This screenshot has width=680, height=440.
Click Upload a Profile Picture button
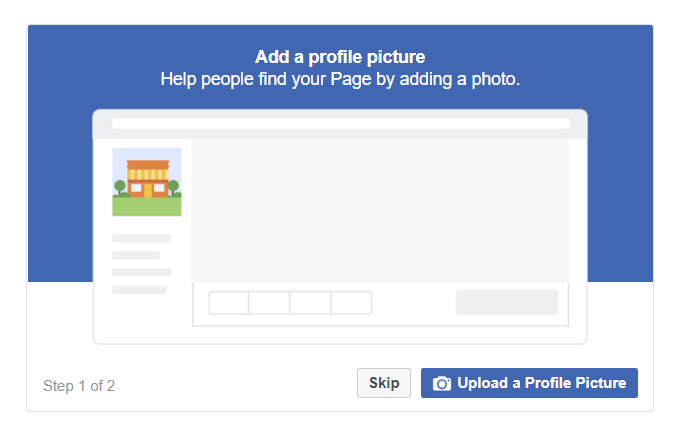point(529,383)
